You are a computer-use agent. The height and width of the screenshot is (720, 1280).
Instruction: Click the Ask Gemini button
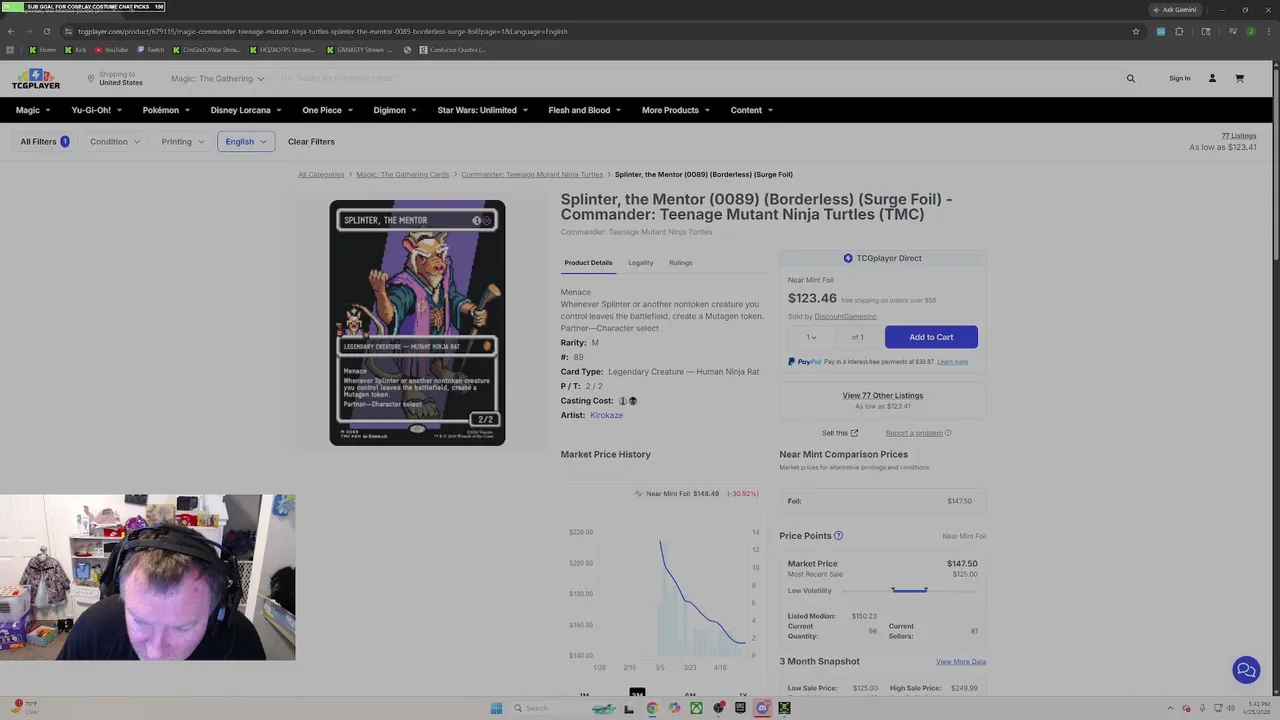1174,9
